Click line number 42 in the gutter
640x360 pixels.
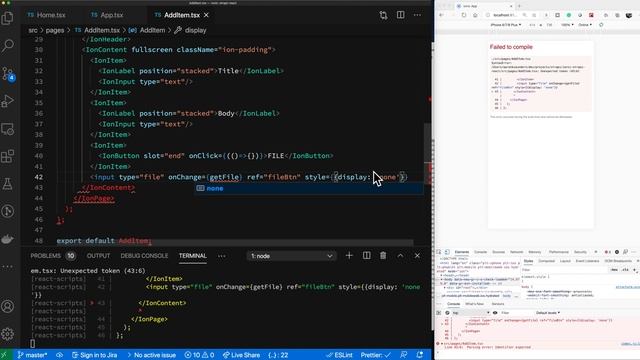(38, 177)
